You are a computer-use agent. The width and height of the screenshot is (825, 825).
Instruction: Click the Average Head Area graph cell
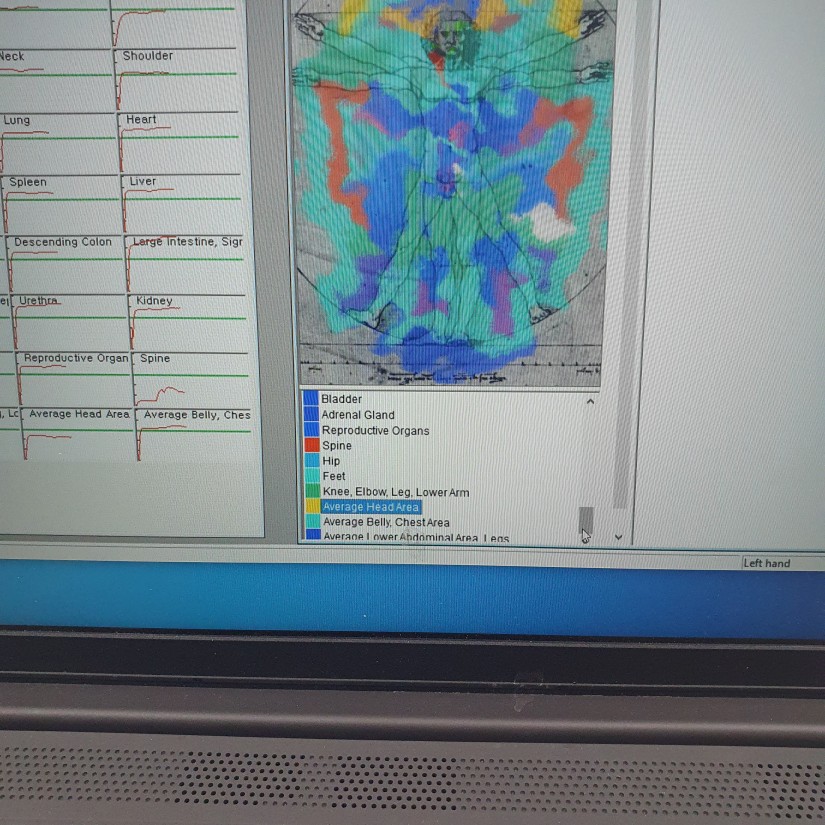tap(77, 436)
